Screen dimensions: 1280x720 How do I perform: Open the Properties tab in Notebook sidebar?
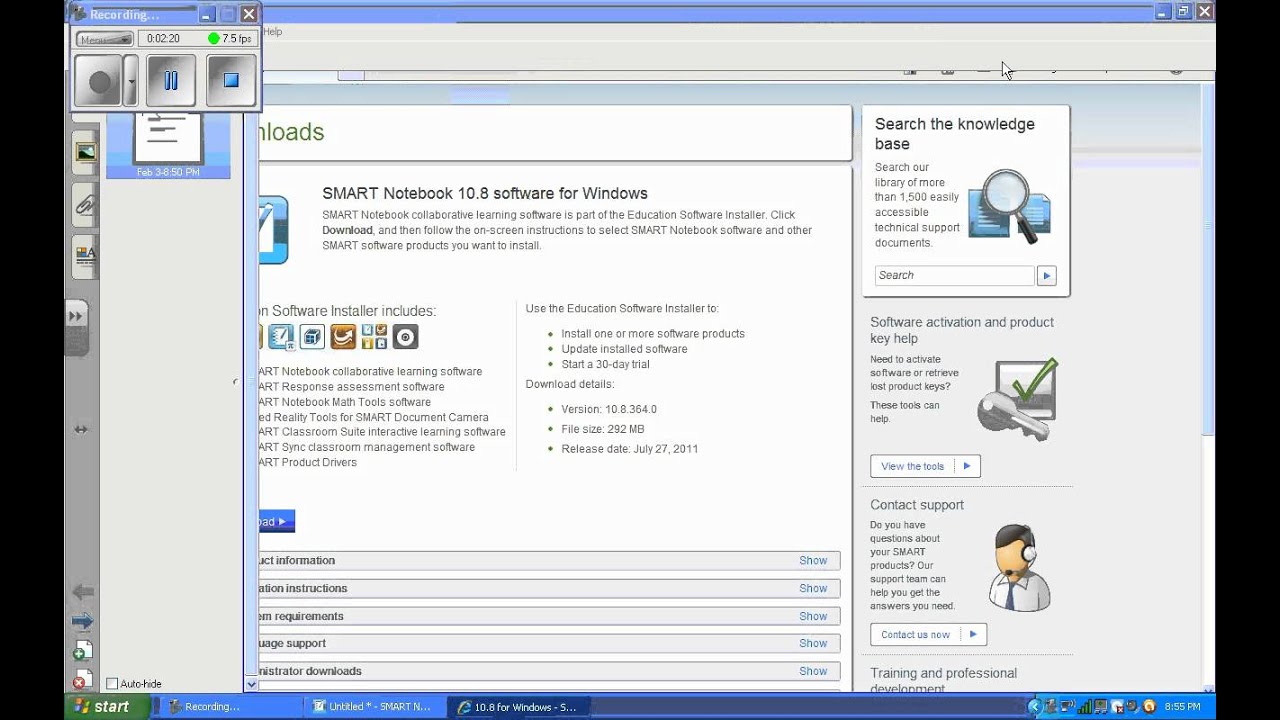click(86, 257)
